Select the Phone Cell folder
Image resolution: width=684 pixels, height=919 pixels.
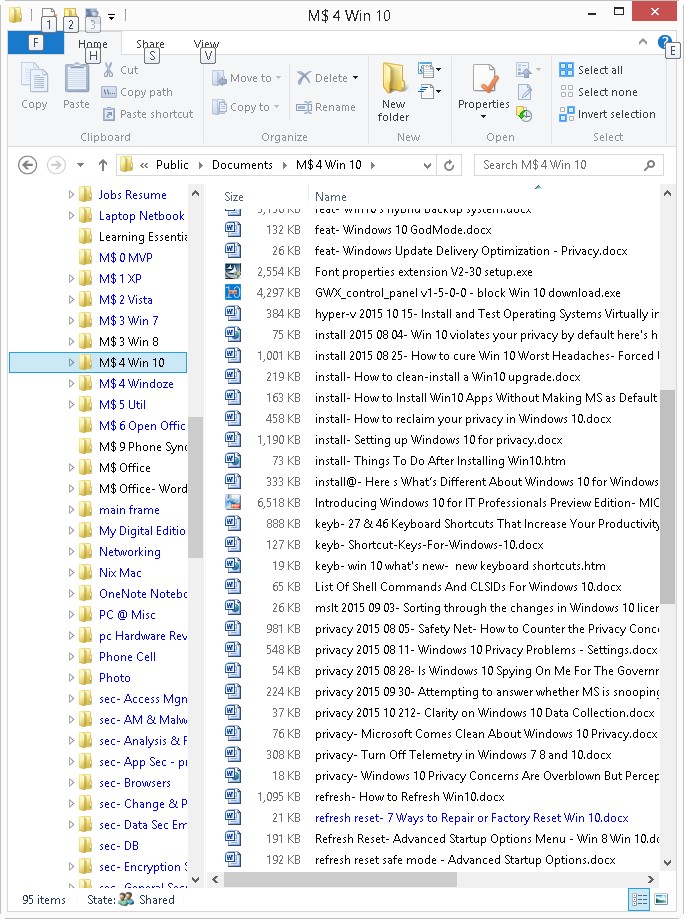[127, 656]
